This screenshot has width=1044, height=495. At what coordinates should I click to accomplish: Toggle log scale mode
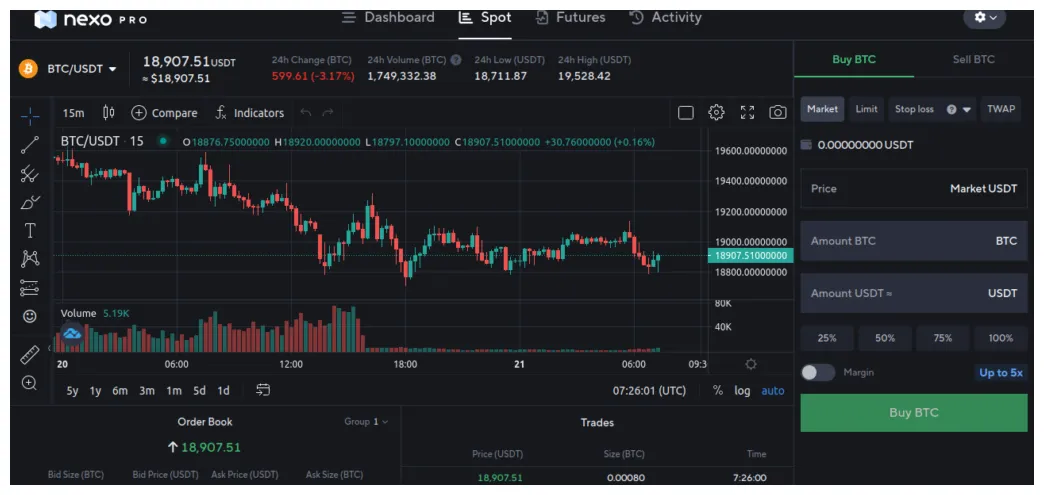pyautogui.click(x=742, y=390)
